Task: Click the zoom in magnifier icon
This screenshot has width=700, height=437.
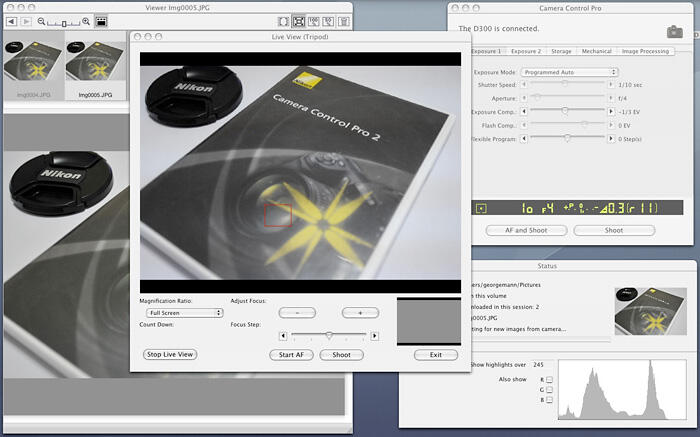Action: click(x=86, y=21)
